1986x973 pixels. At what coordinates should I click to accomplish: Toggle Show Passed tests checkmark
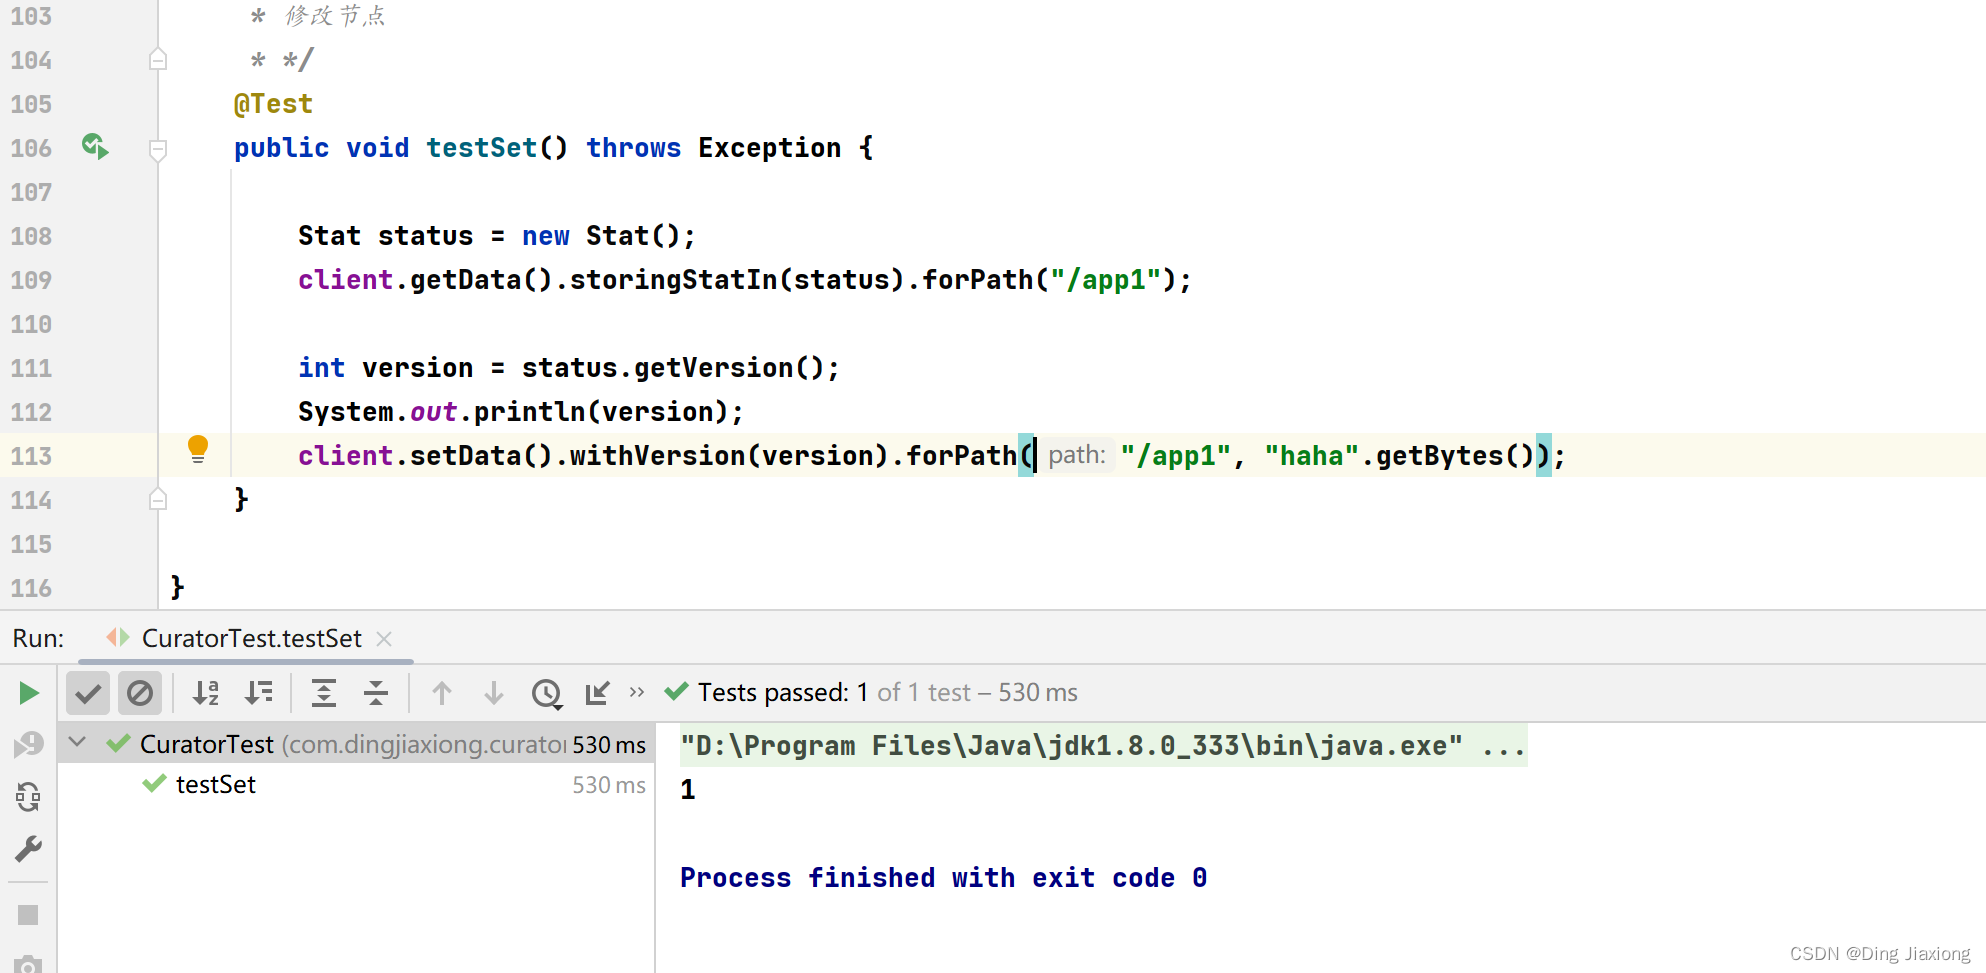pos(88,693)
